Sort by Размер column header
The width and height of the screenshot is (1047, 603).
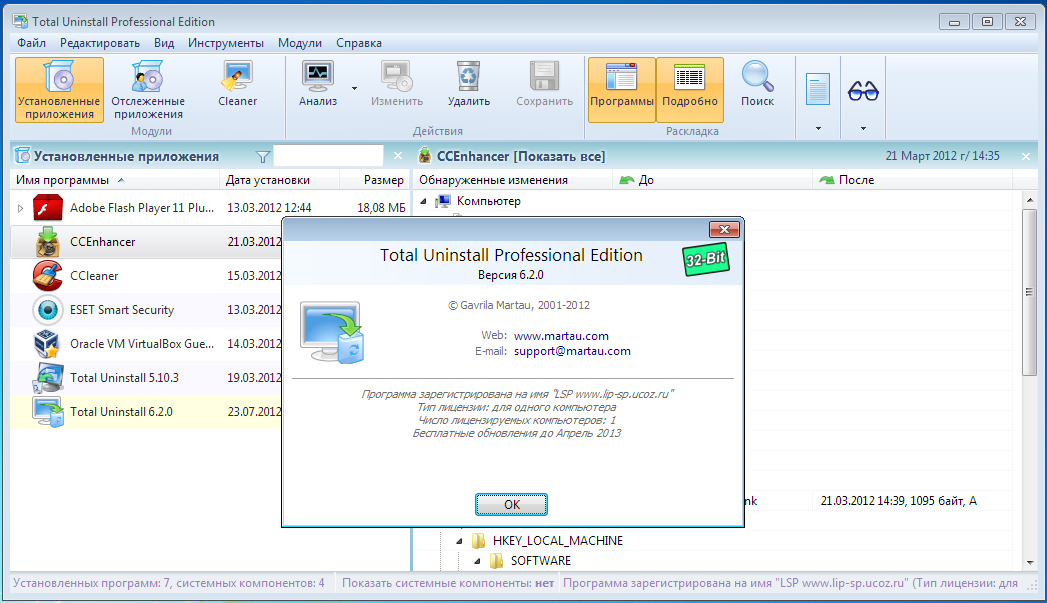click(x=375, y=180)
